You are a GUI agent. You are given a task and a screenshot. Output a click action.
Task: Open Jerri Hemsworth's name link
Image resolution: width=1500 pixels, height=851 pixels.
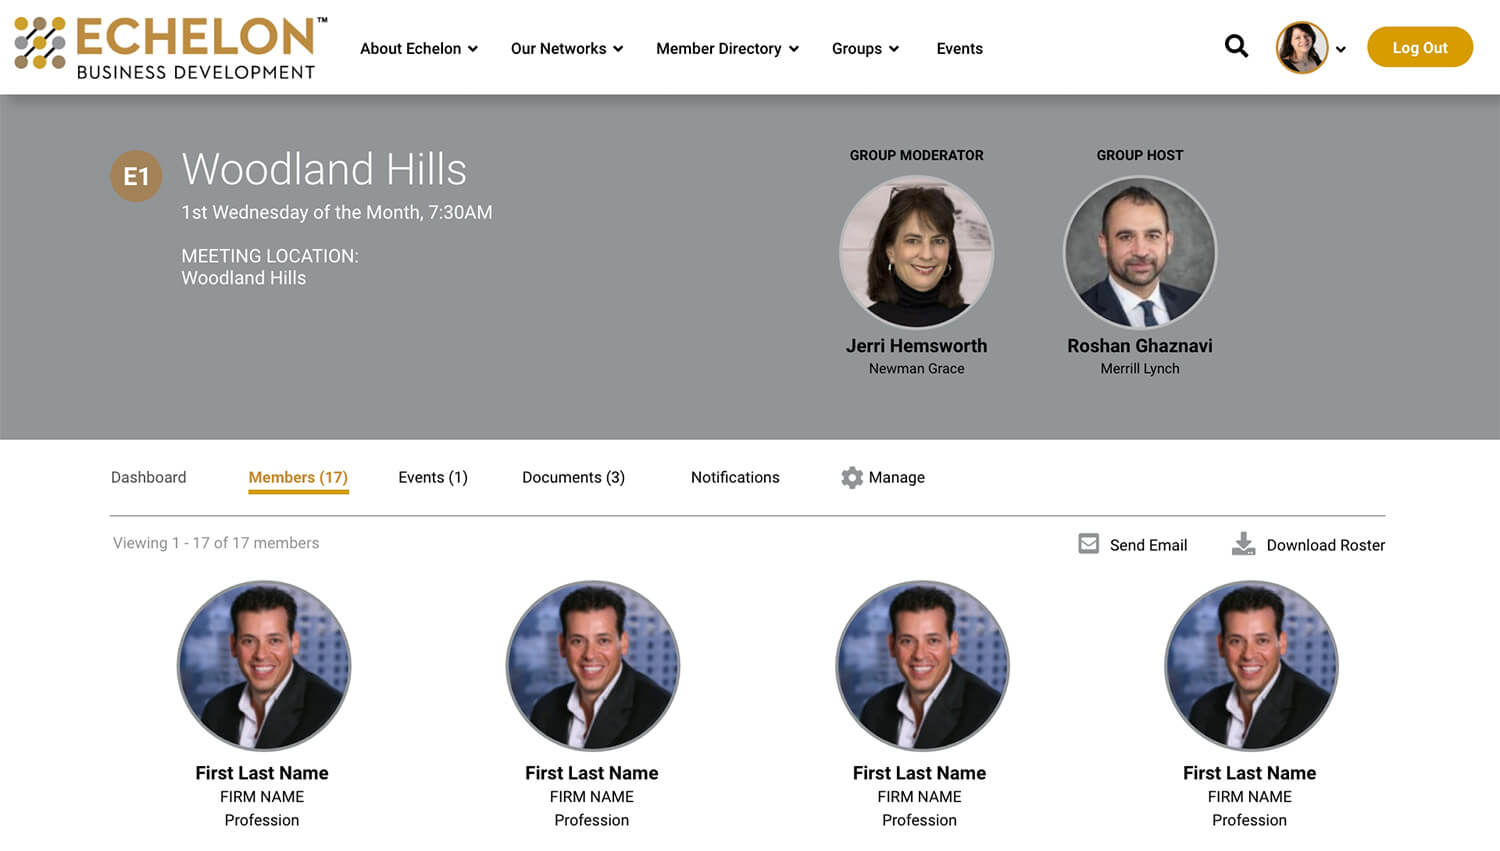coord(916,345)
